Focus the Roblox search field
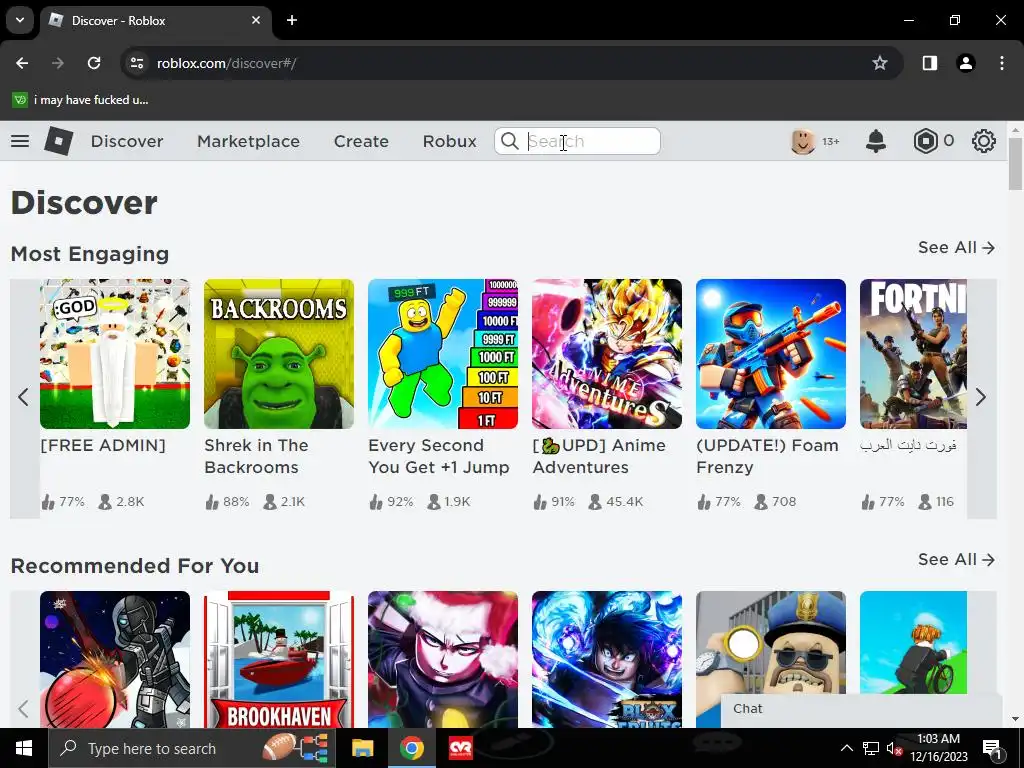Viewport: 1024px width, 768px height. (x=577, y=141)
